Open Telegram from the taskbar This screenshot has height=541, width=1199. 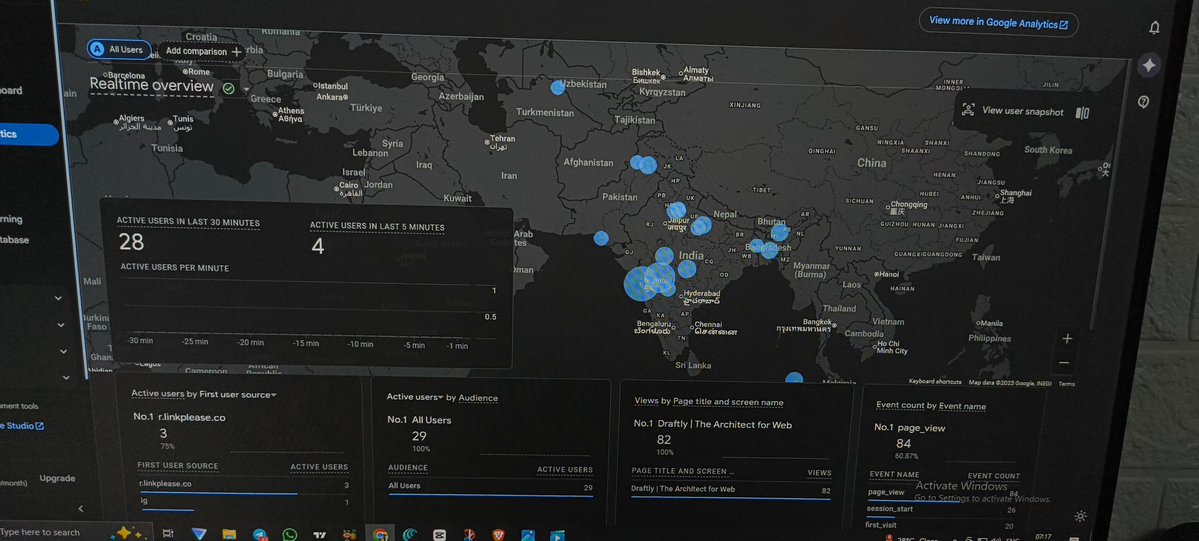coord(260,535)
